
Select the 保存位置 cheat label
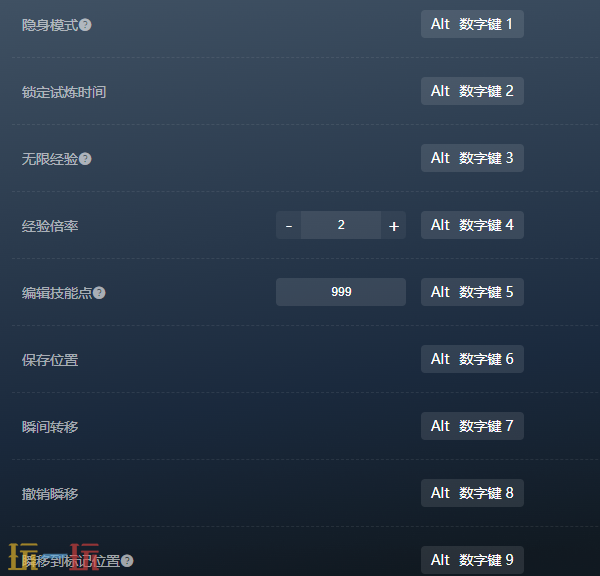point(50,360)
